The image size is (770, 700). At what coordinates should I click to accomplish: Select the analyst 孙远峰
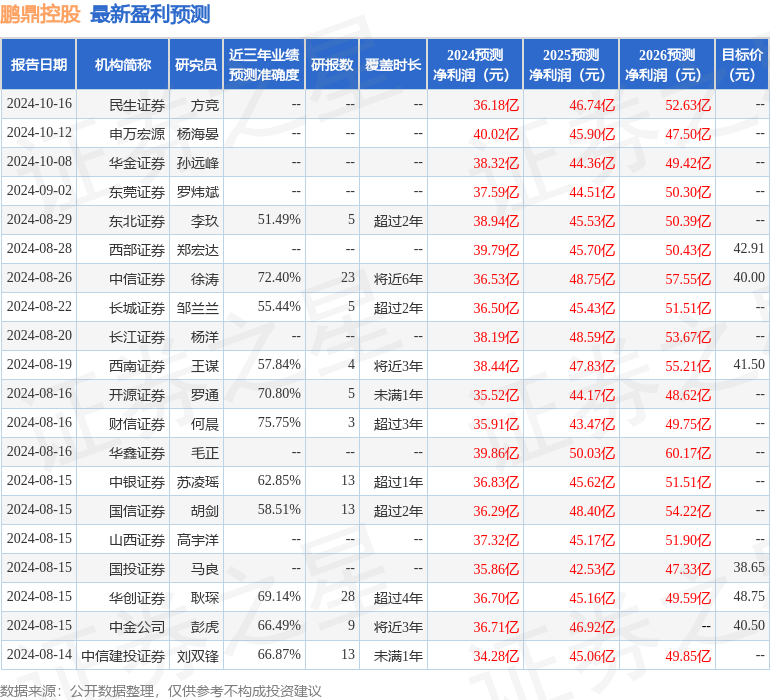[x=198, y=163]
